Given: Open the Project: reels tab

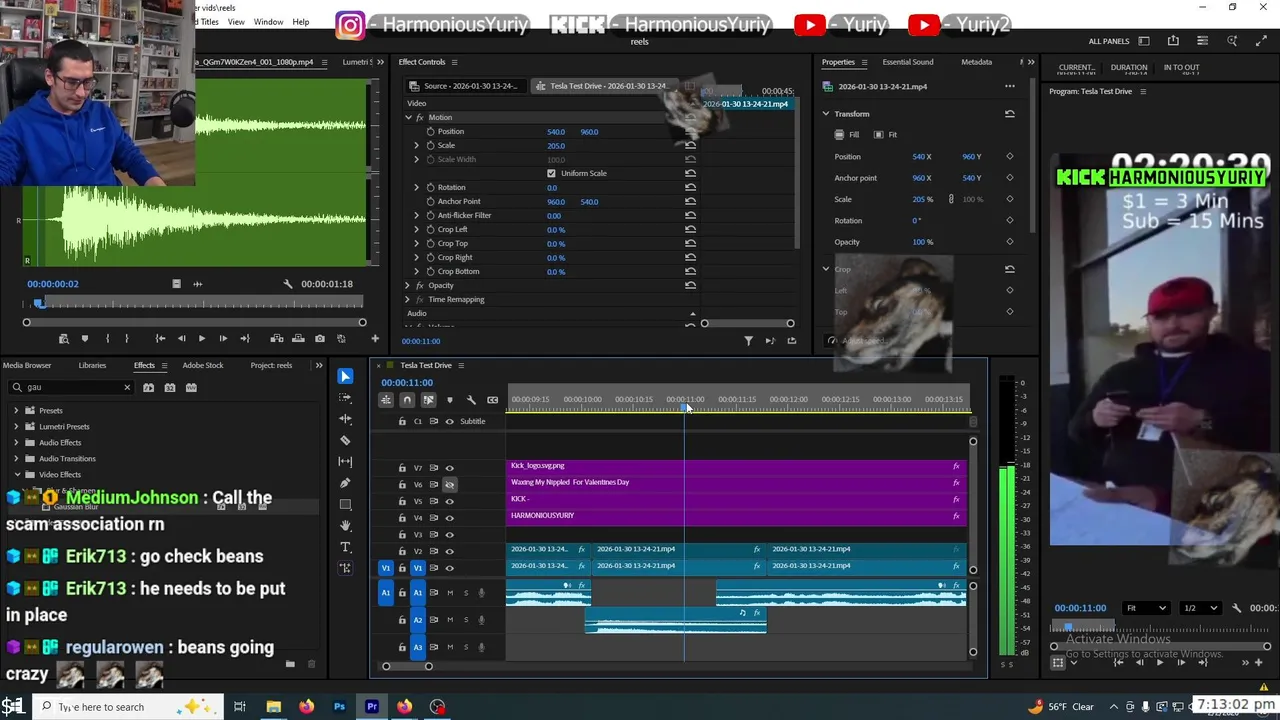Looking at the screenshot, I should pos(271,366).
